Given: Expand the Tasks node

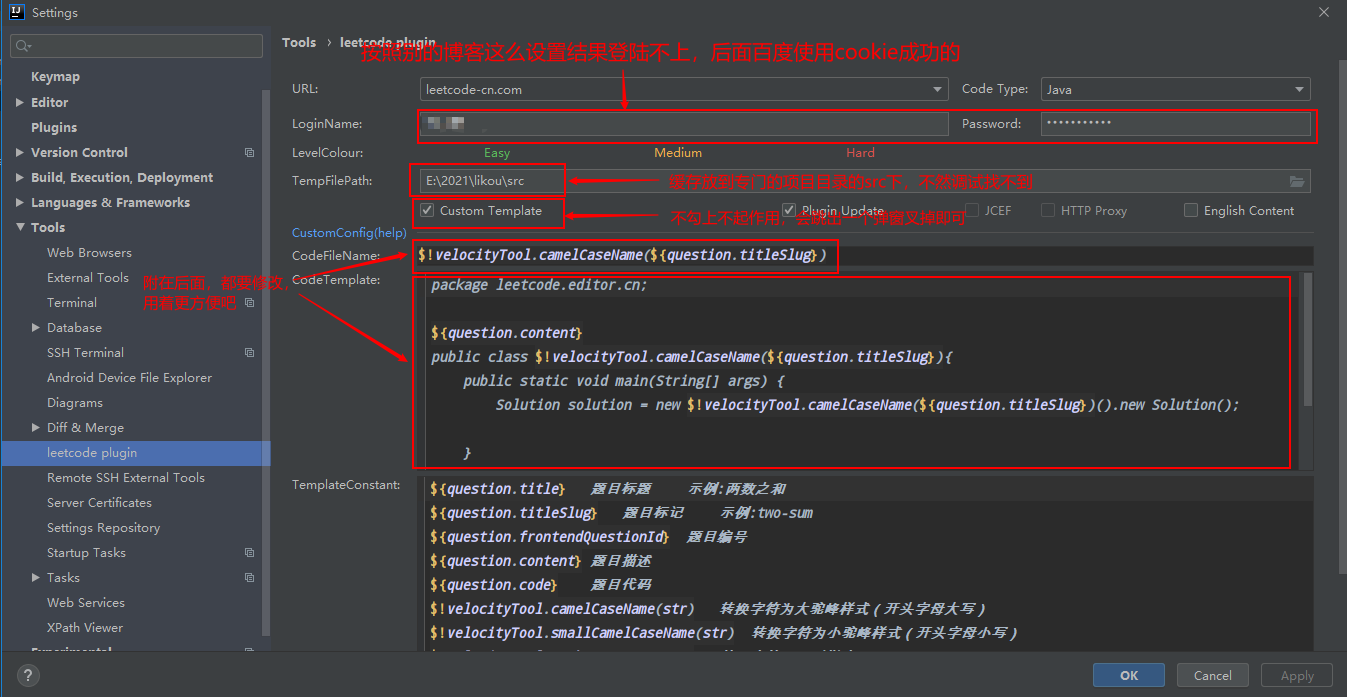Looking at the screenshot, I should click(x=36, y=577).
